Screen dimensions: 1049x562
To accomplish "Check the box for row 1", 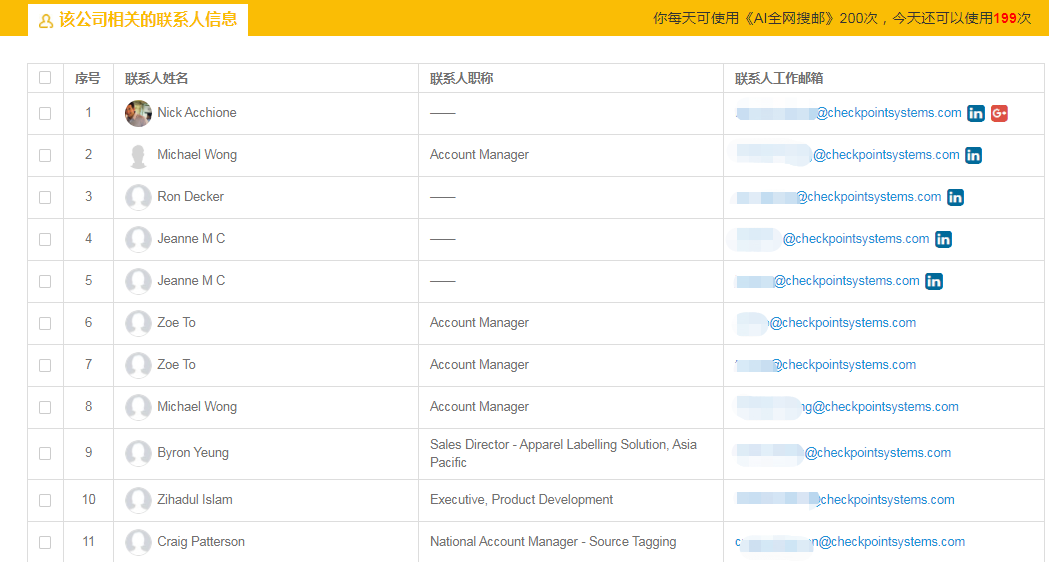I will pos(45,113).
